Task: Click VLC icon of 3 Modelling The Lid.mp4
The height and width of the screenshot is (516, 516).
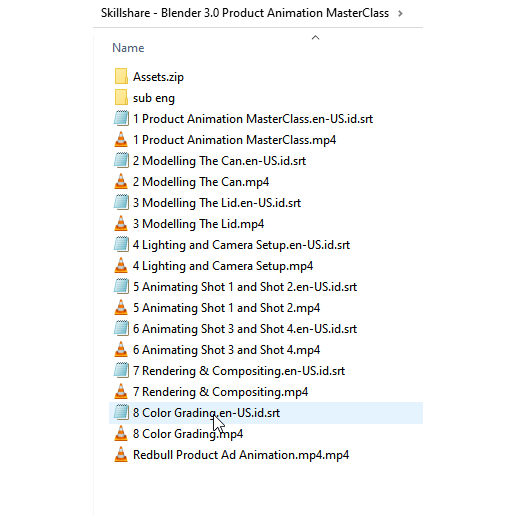Action: (121, 224)
